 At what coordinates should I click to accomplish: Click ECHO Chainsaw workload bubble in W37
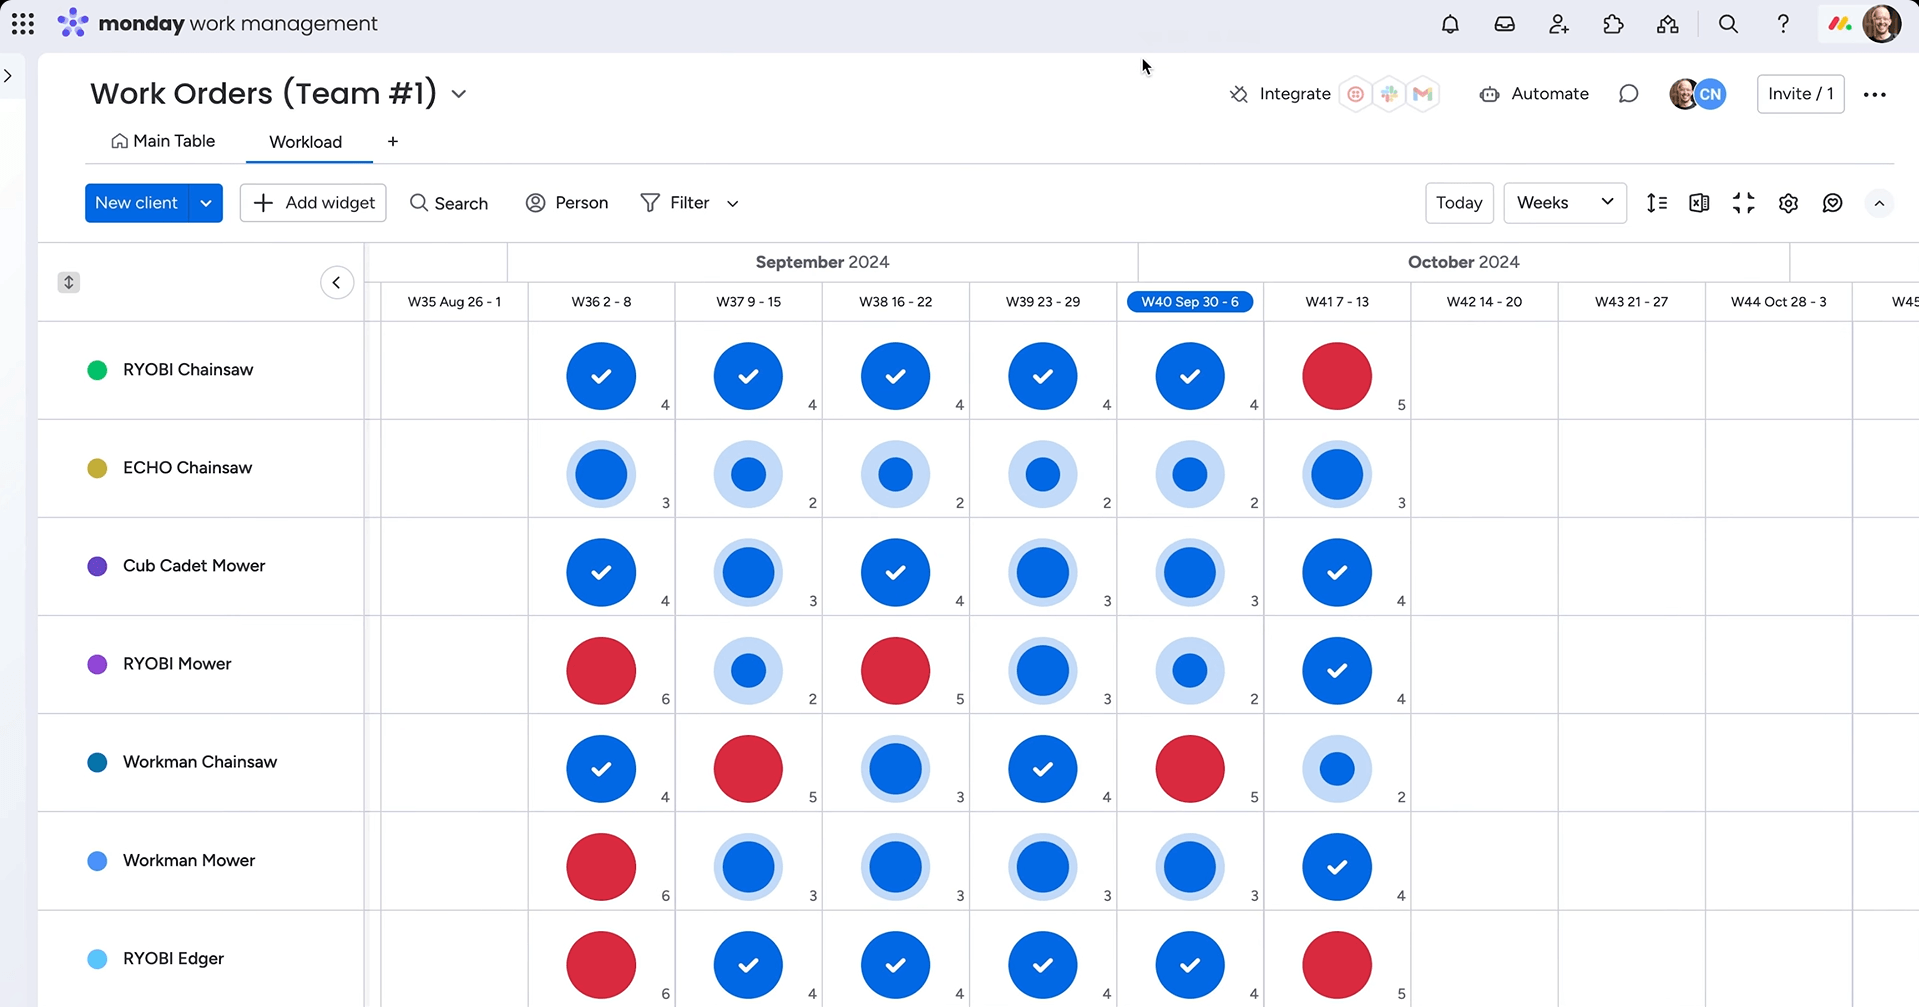tap(748, 475)
